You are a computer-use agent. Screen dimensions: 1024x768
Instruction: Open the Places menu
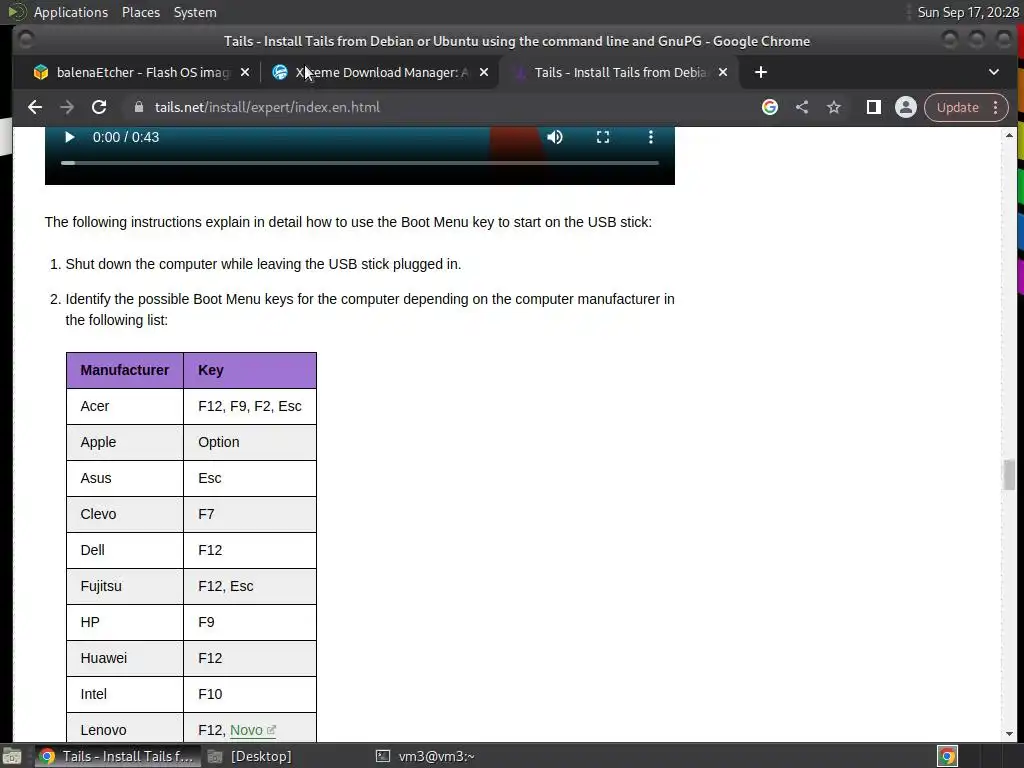click(x=141, y=12)
